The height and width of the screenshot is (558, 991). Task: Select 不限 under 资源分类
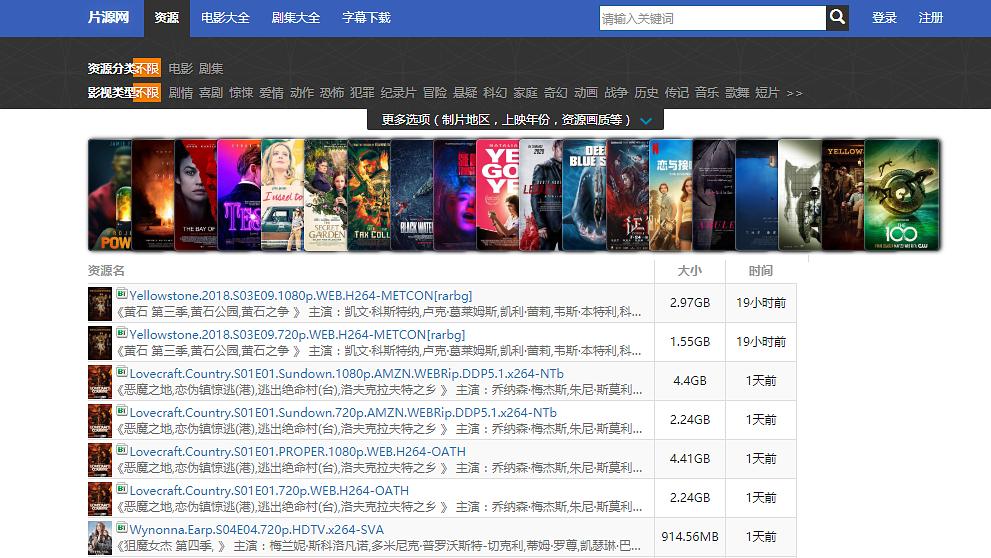coord(147,68)
